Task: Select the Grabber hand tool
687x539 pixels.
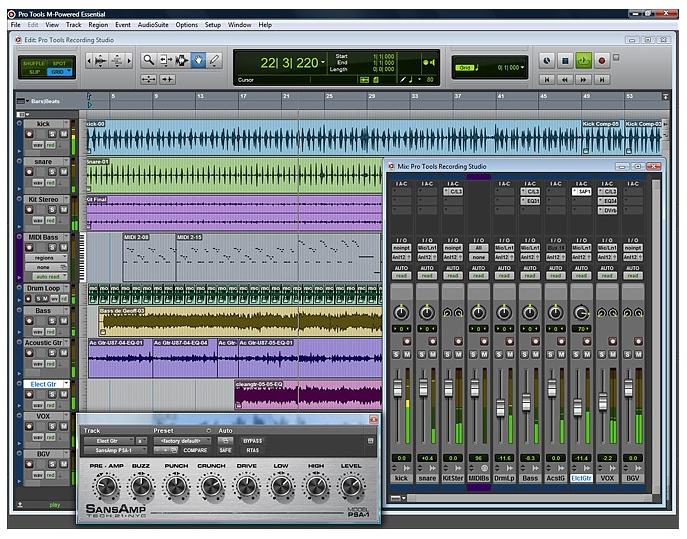Action: [198, 60]
